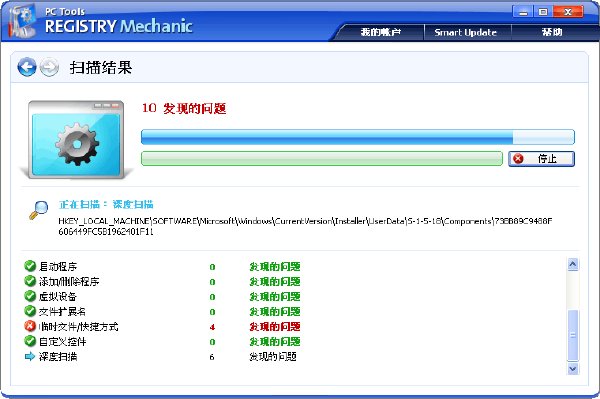Click the 6 count for 深度扫描

212,357
